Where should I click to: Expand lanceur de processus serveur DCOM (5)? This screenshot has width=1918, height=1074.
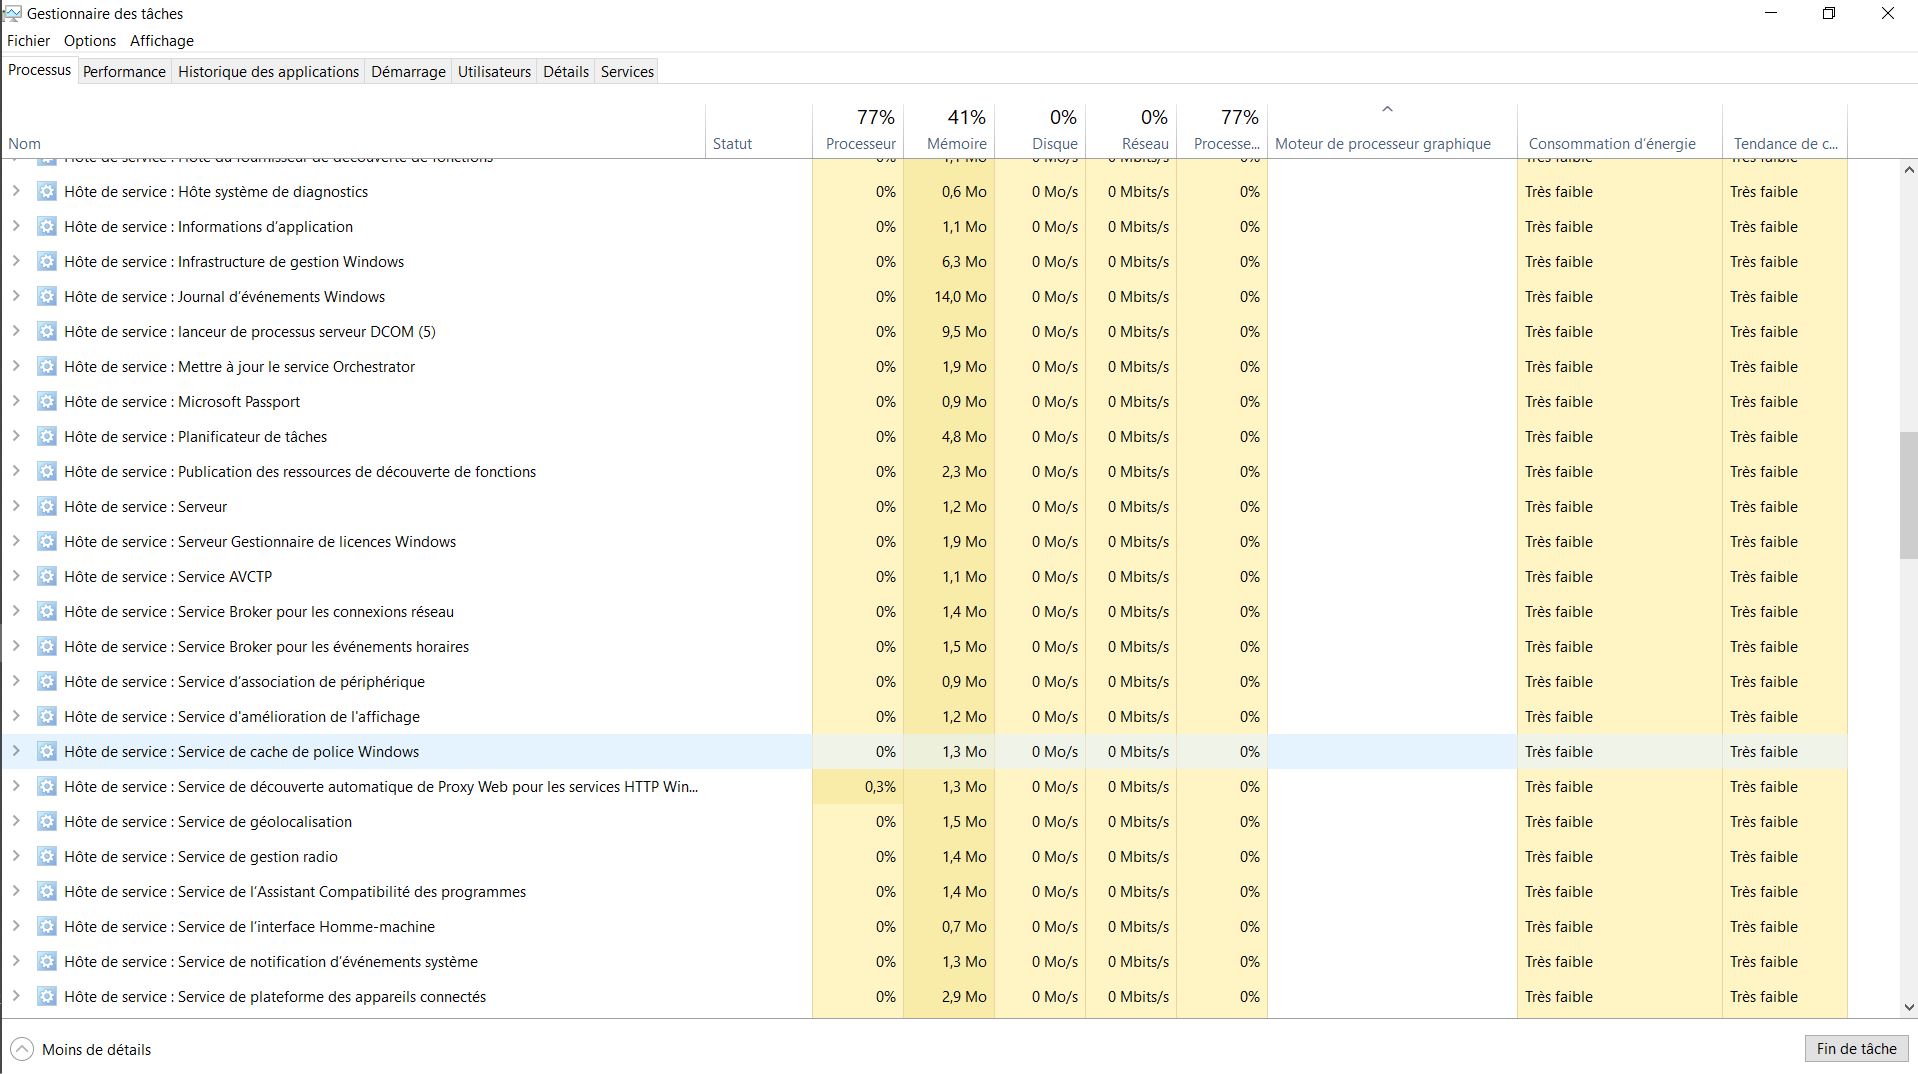click(x=16, y=331)
